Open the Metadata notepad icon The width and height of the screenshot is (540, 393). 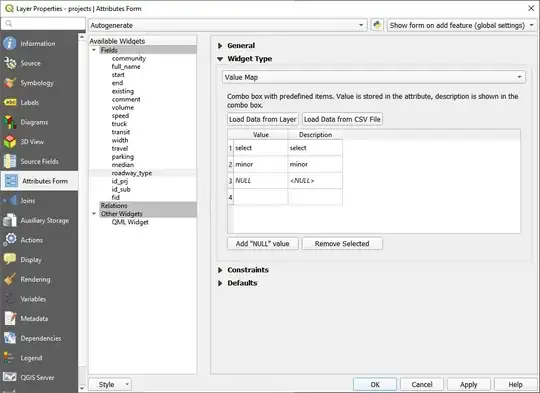10,319
